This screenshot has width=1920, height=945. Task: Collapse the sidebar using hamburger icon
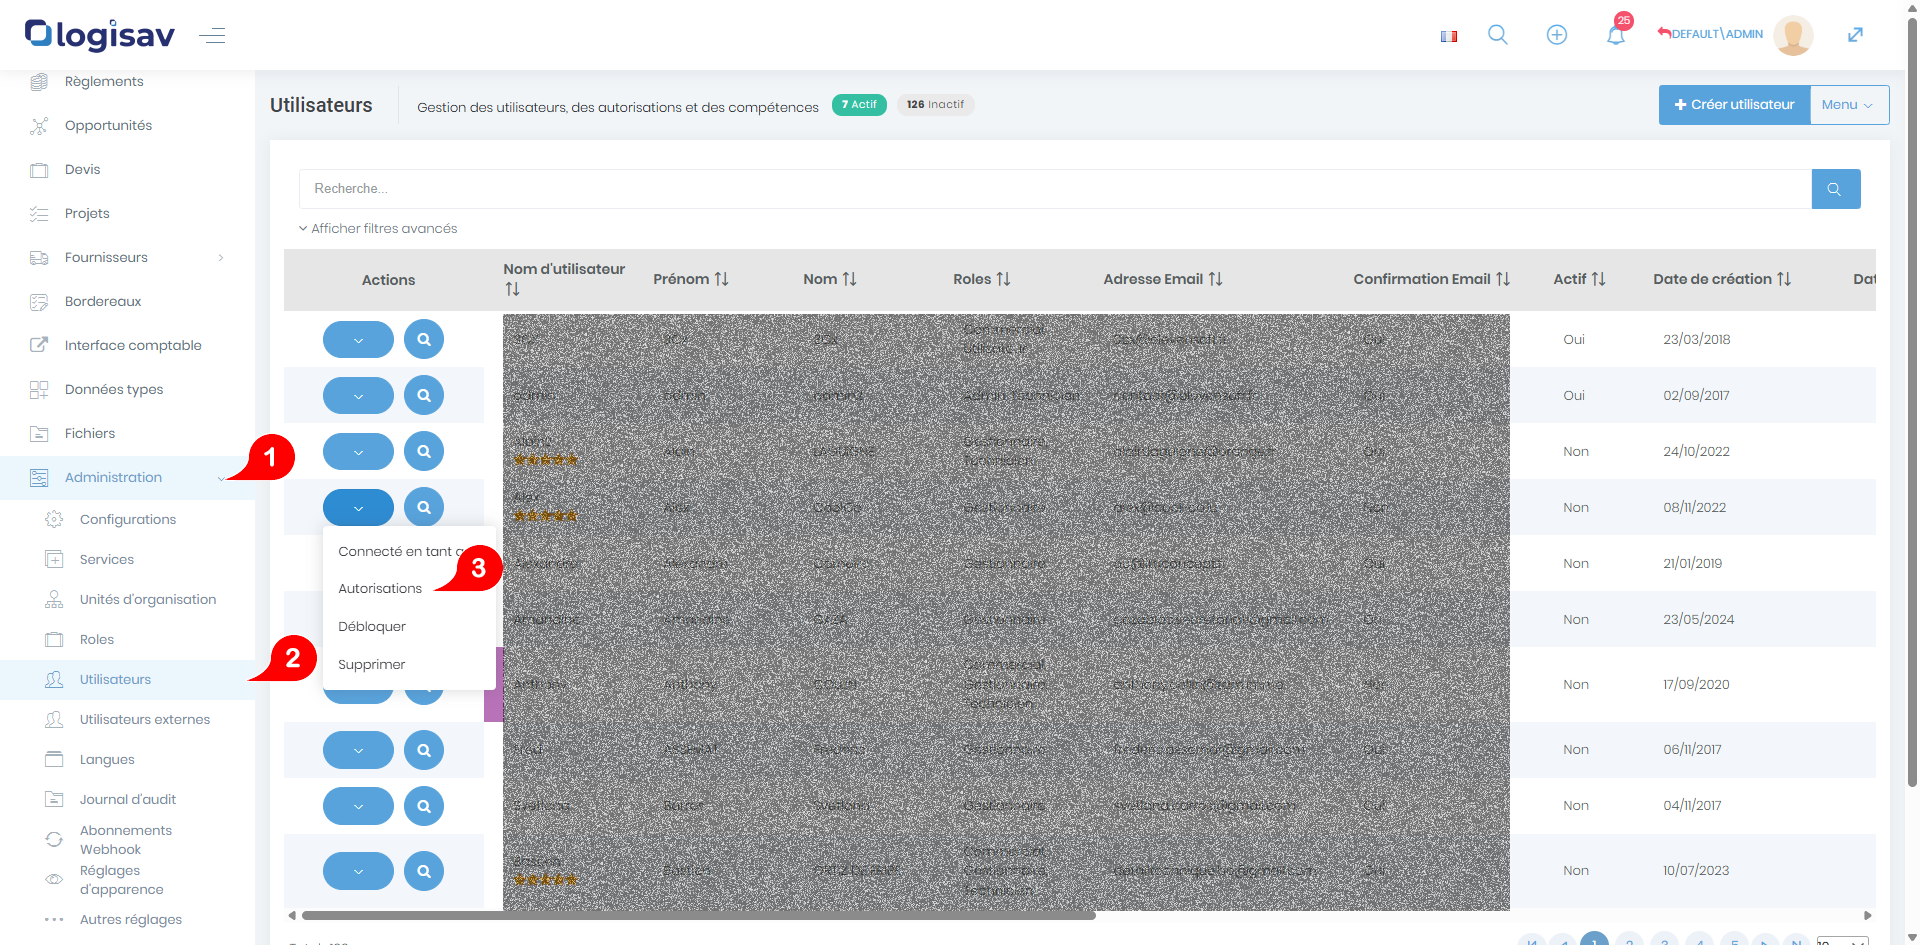(x=212, y=36)
